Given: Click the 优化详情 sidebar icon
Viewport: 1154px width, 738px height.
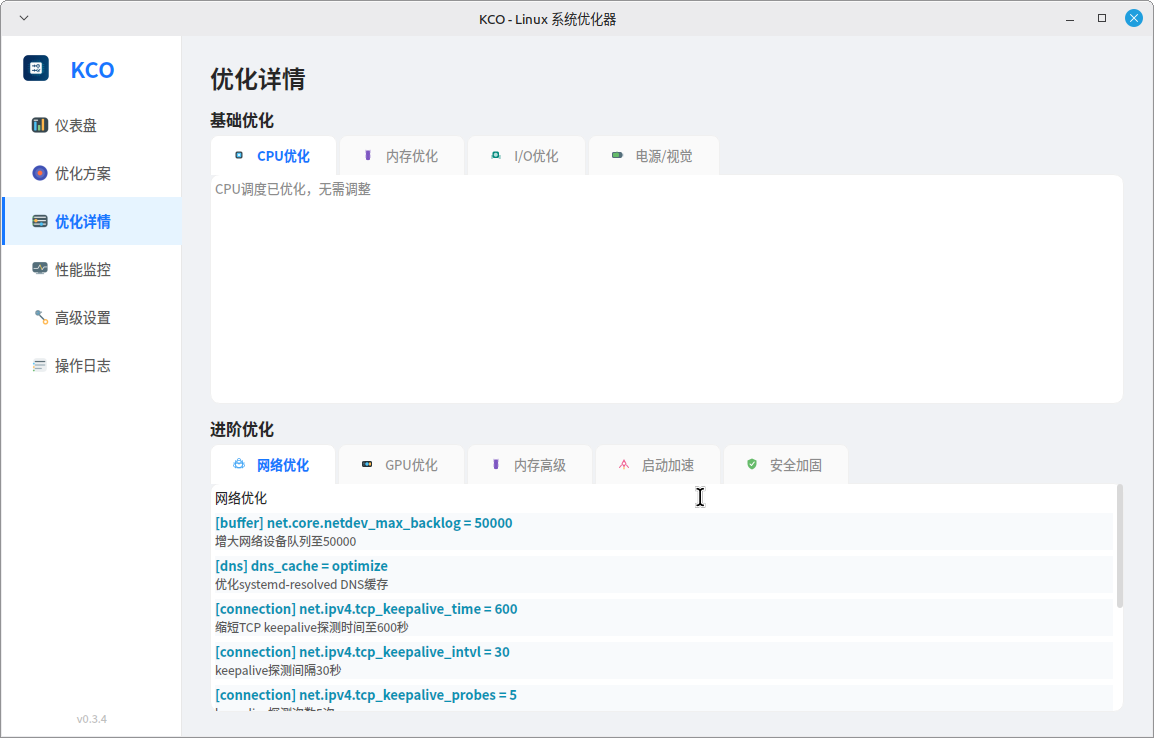Looking at the screenshot, I should click(40, 221).
